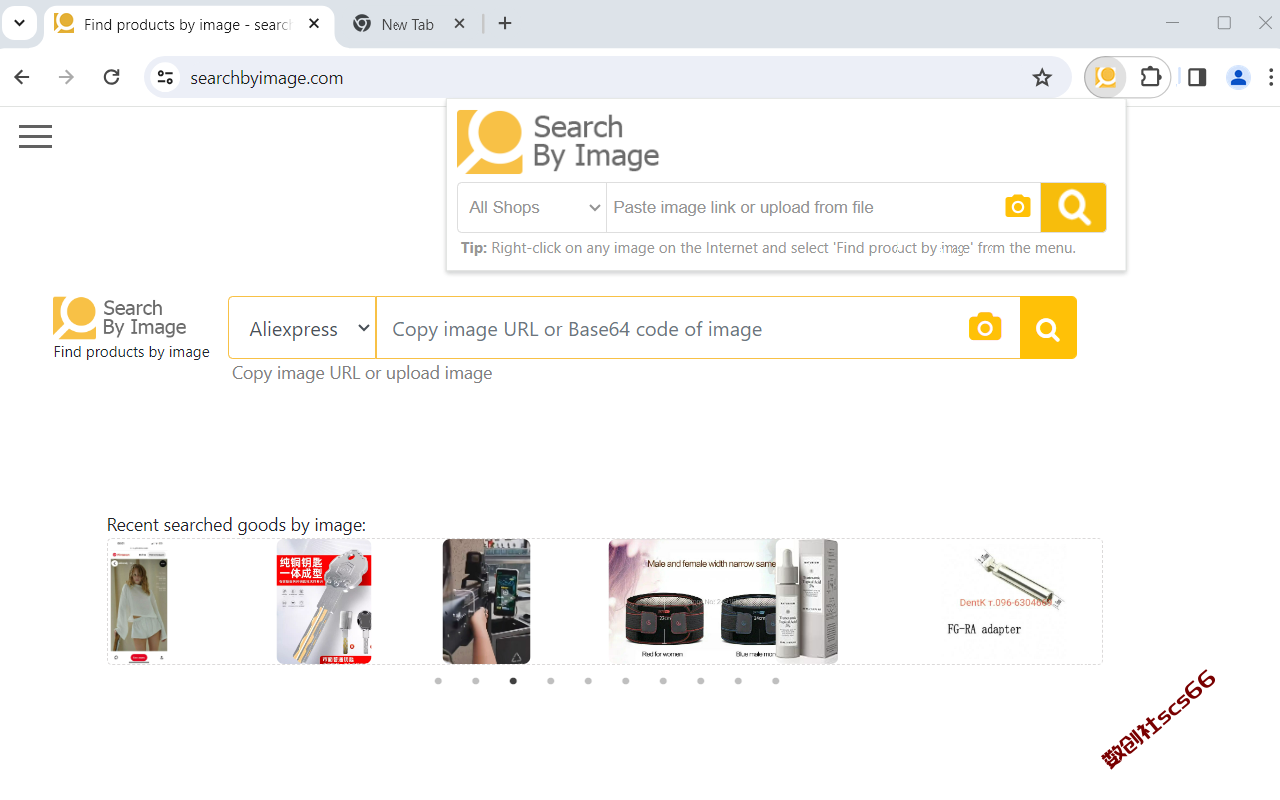Toggle the Chrome side panel icon
Viewport: 1280px width, 800px height.
[1197, 77]
